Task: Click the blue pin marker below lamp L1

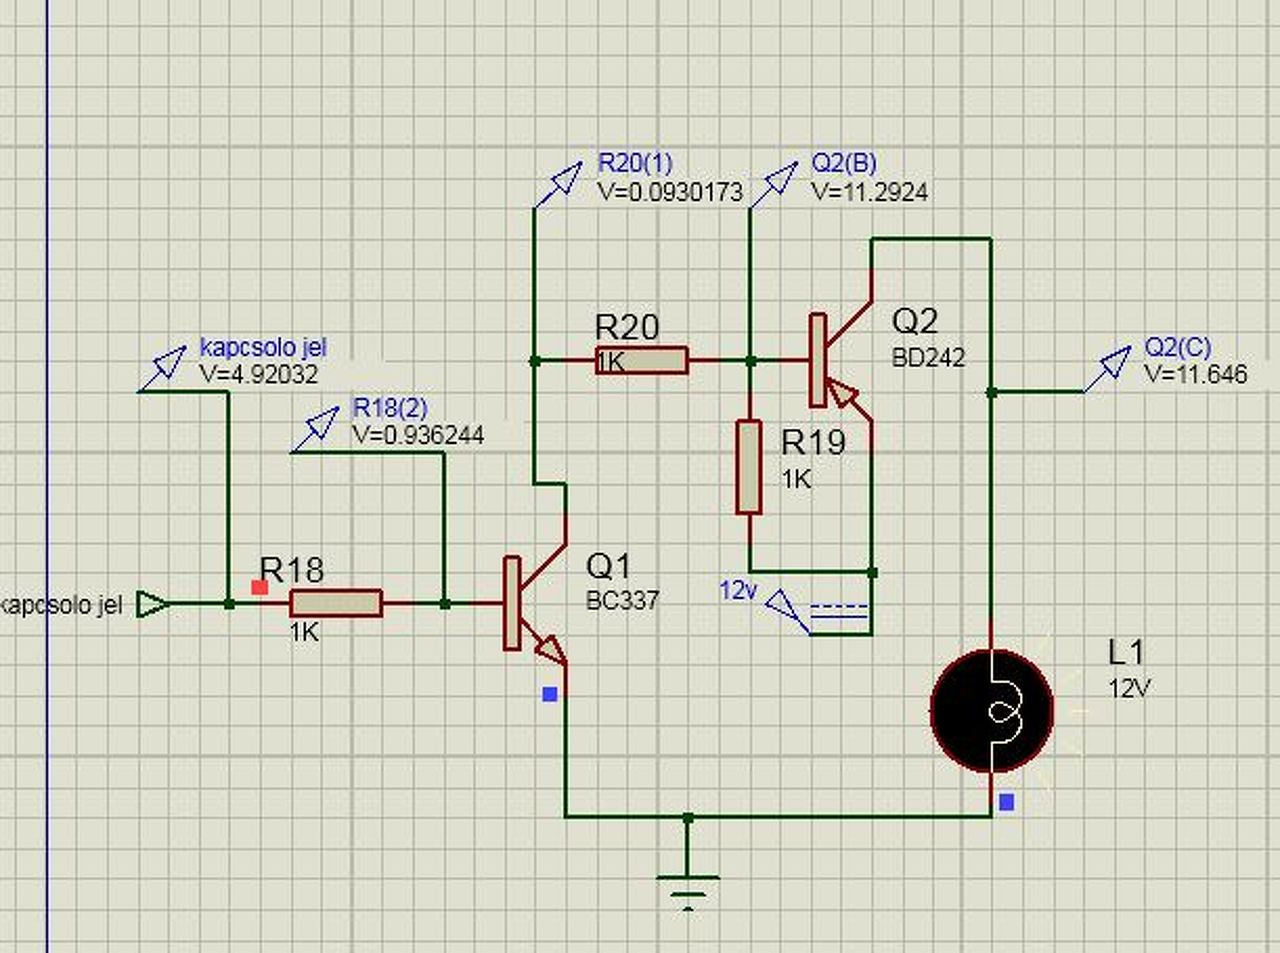Action: tap(1006, 802)
